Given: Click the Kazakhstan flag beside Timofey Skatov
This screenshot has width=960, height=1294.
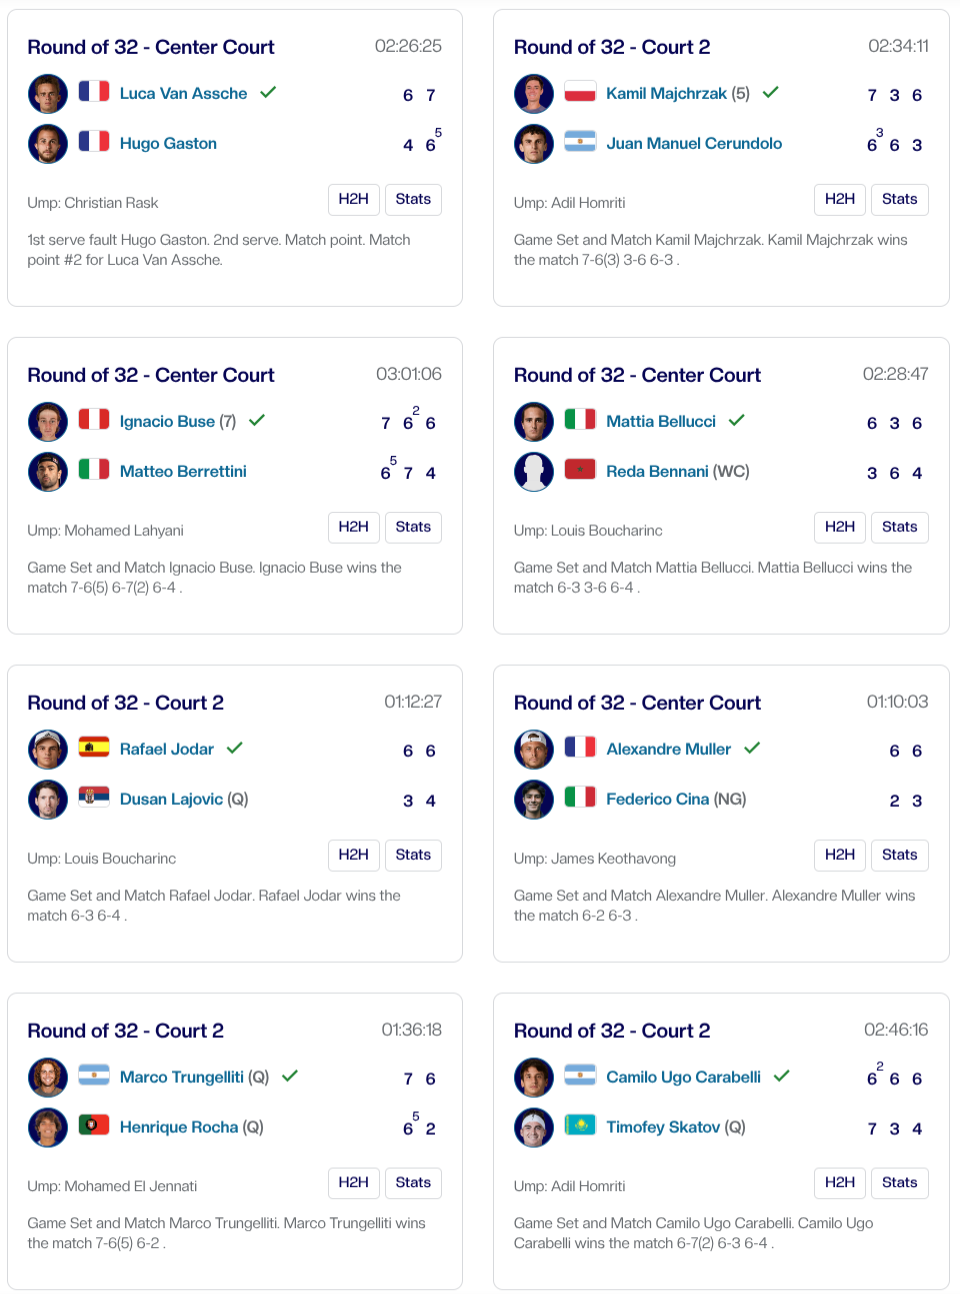Looking at the screenshot, I should 580,1126.
